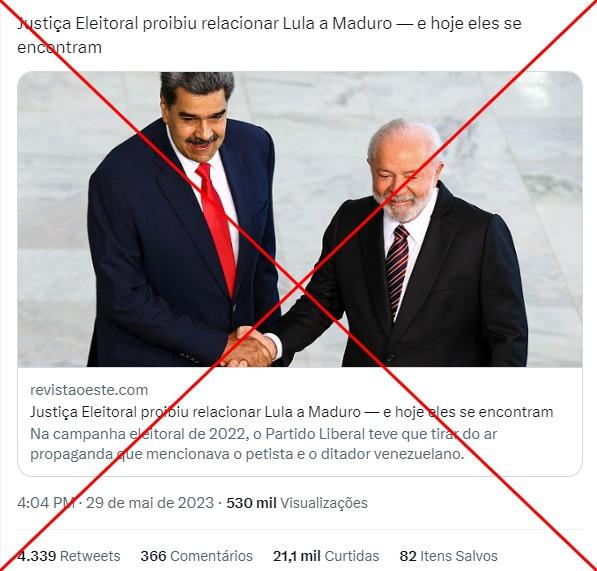Click the 29 de mai de 2023 date

[150, 503]
